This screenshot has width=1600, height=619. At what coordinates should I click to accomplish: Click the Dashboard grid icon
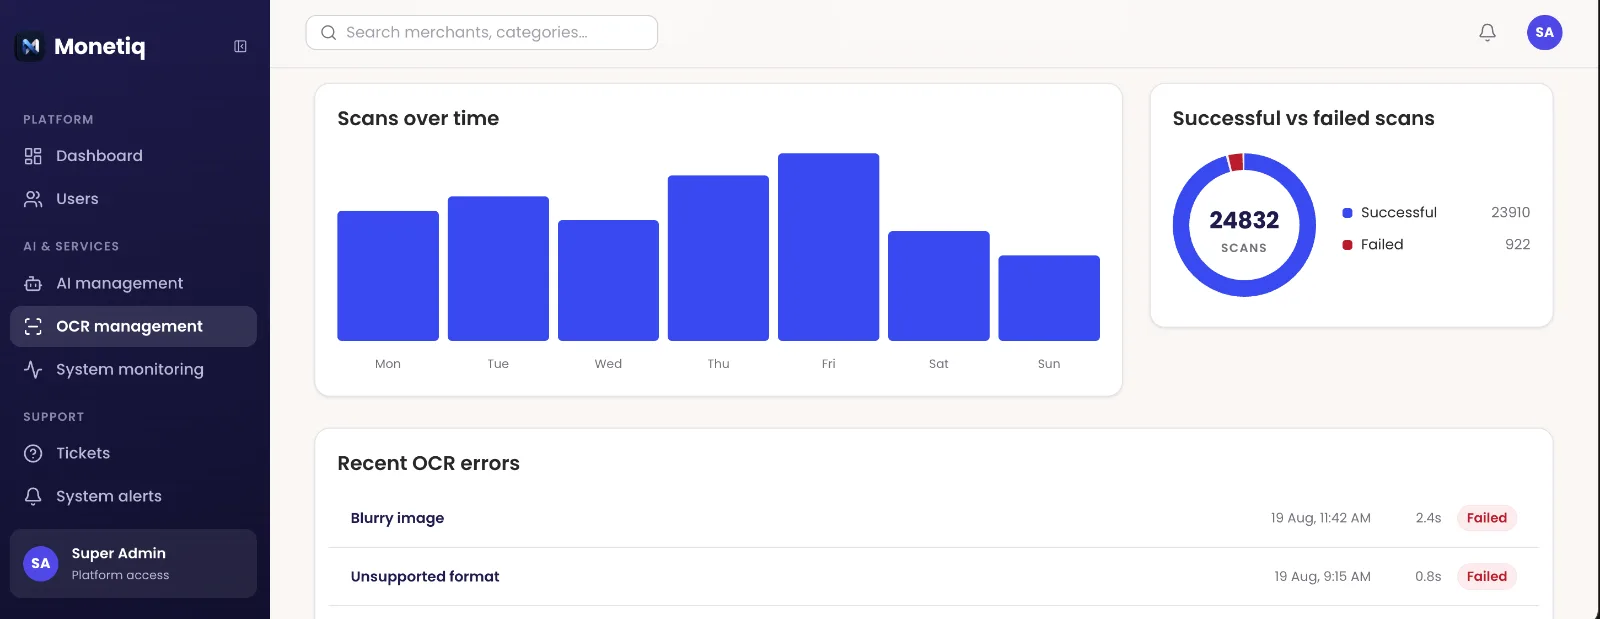coord(33,156)
